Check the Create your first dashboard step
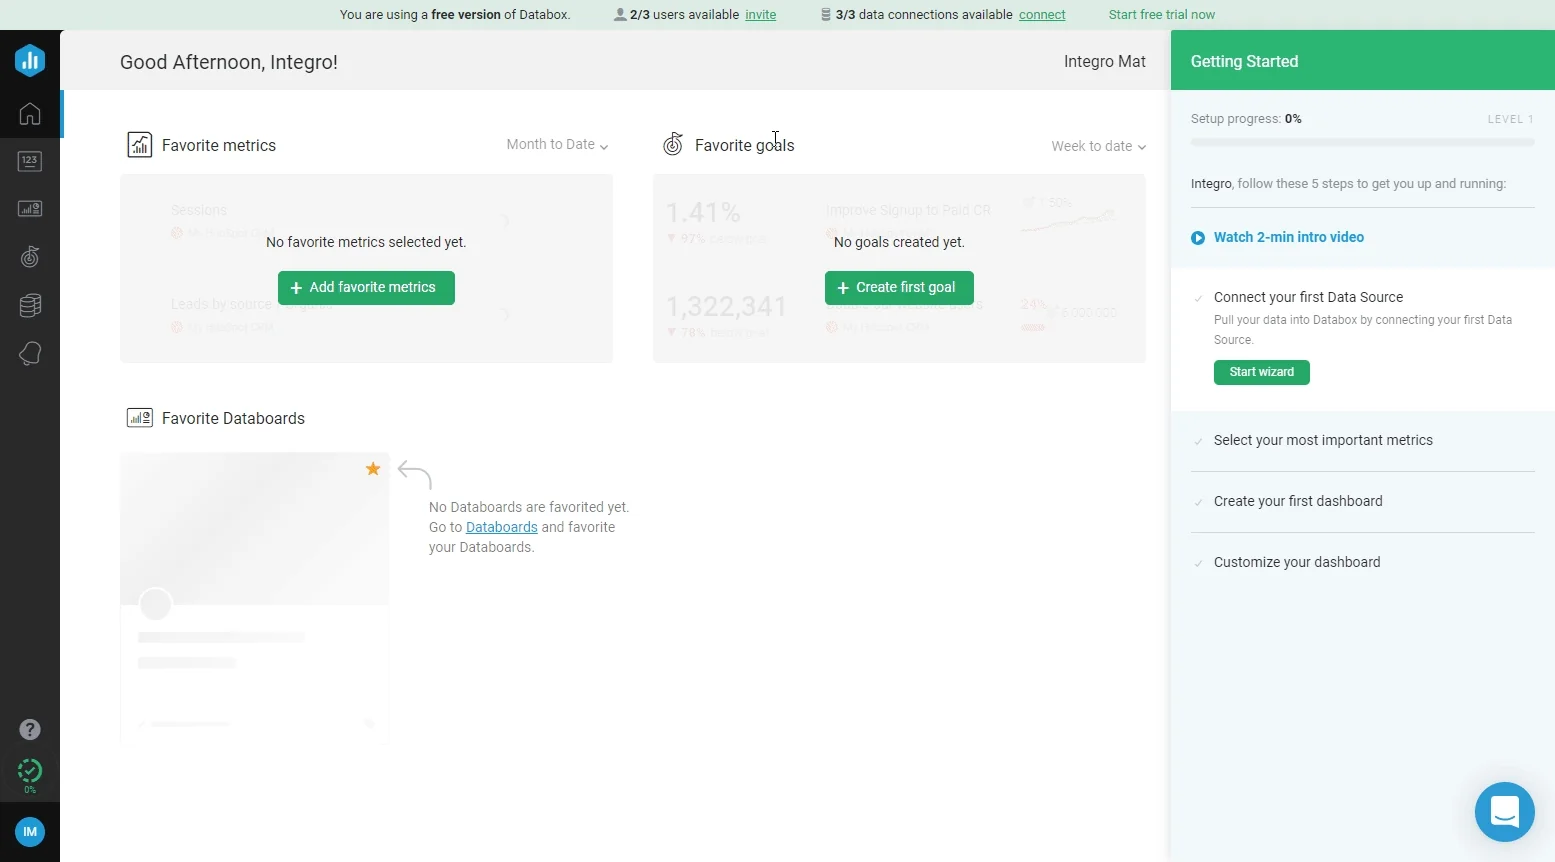This screenshot has height=862, width=1555. (1198, 502)
